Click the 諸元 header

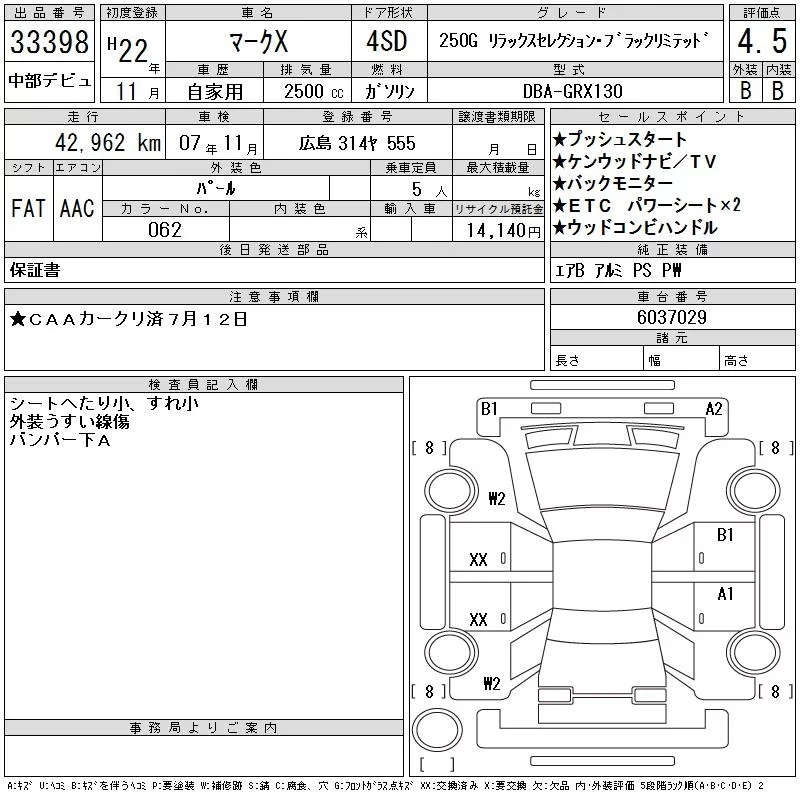tap(672, 338)
